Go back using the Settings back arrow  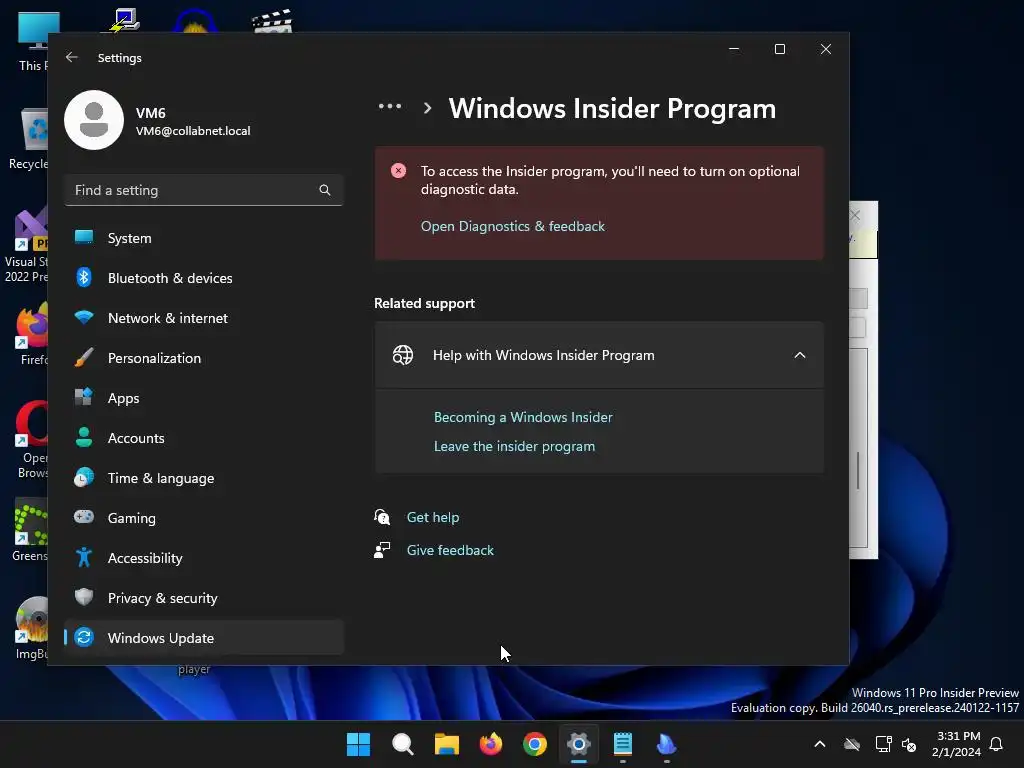(72, 57)
